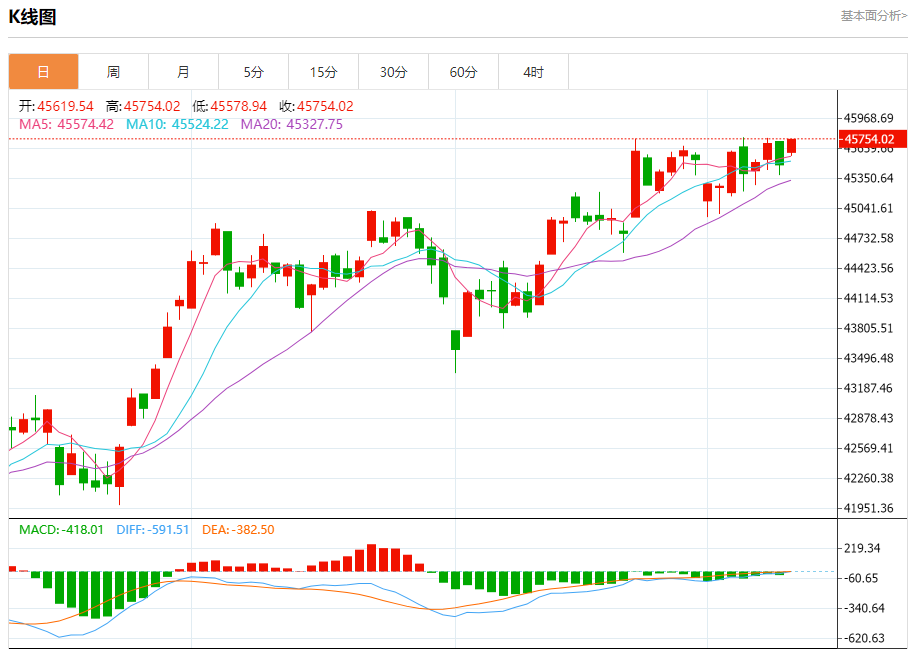Click the 42878.43 price axis label

click(869, 418)
